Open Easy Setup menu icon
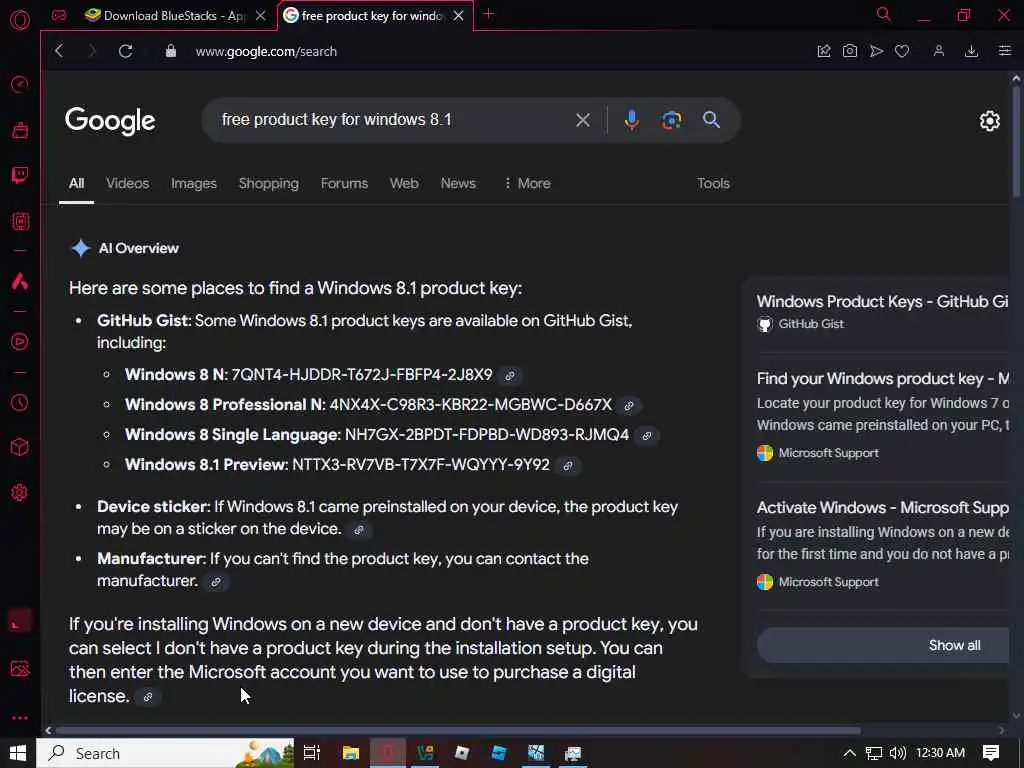Viewport: 1024px width, 768px height. pyautogui.click(x=1004, y=51)
